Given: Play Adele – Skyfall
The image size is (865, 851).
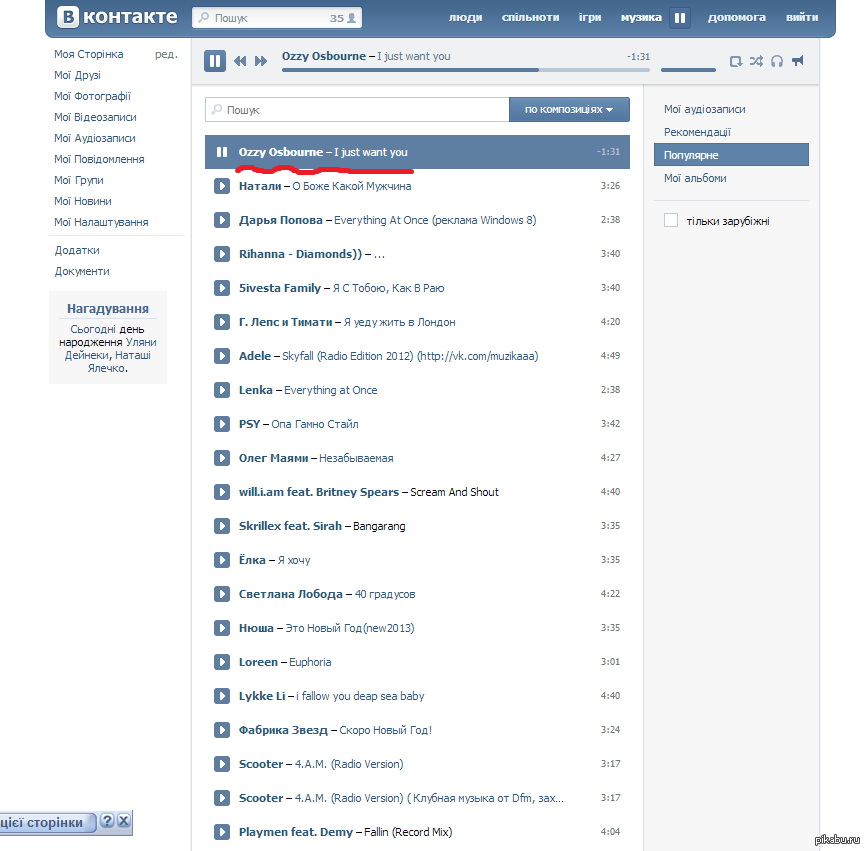Looking at the screenshot, I should pos(222,356).
